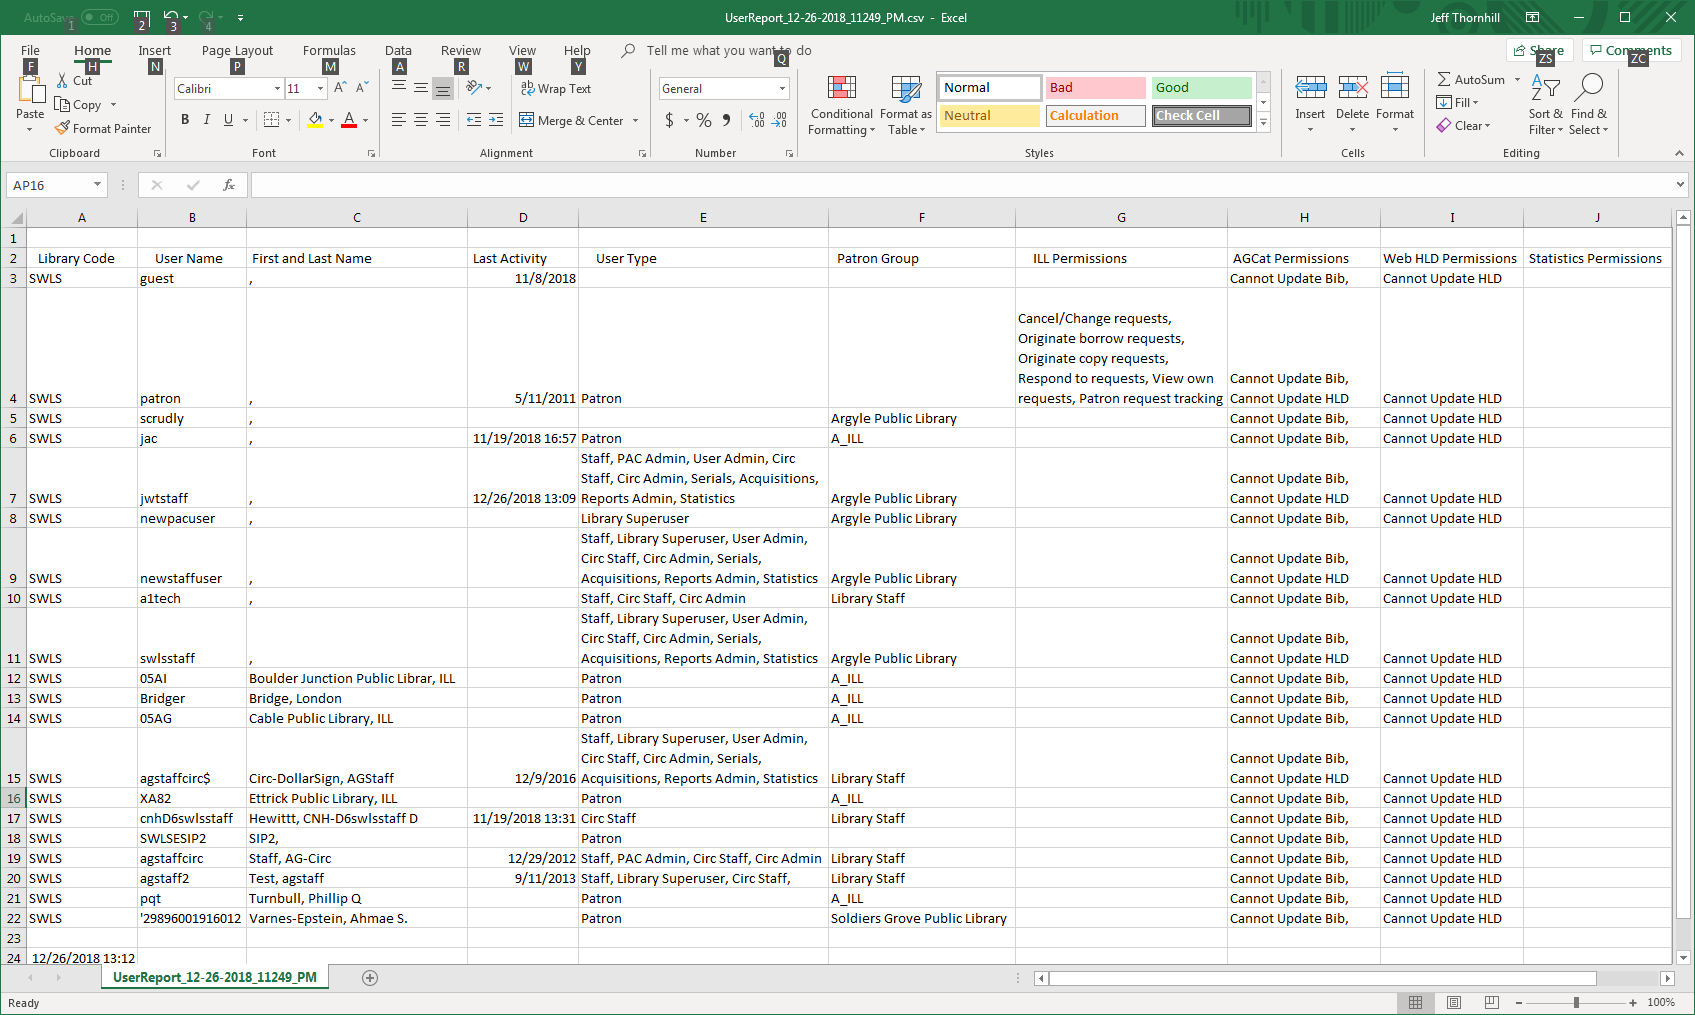The image size is (1695, 1015).
Task: Expand cell styles gallery
Action: point(1264,123)
